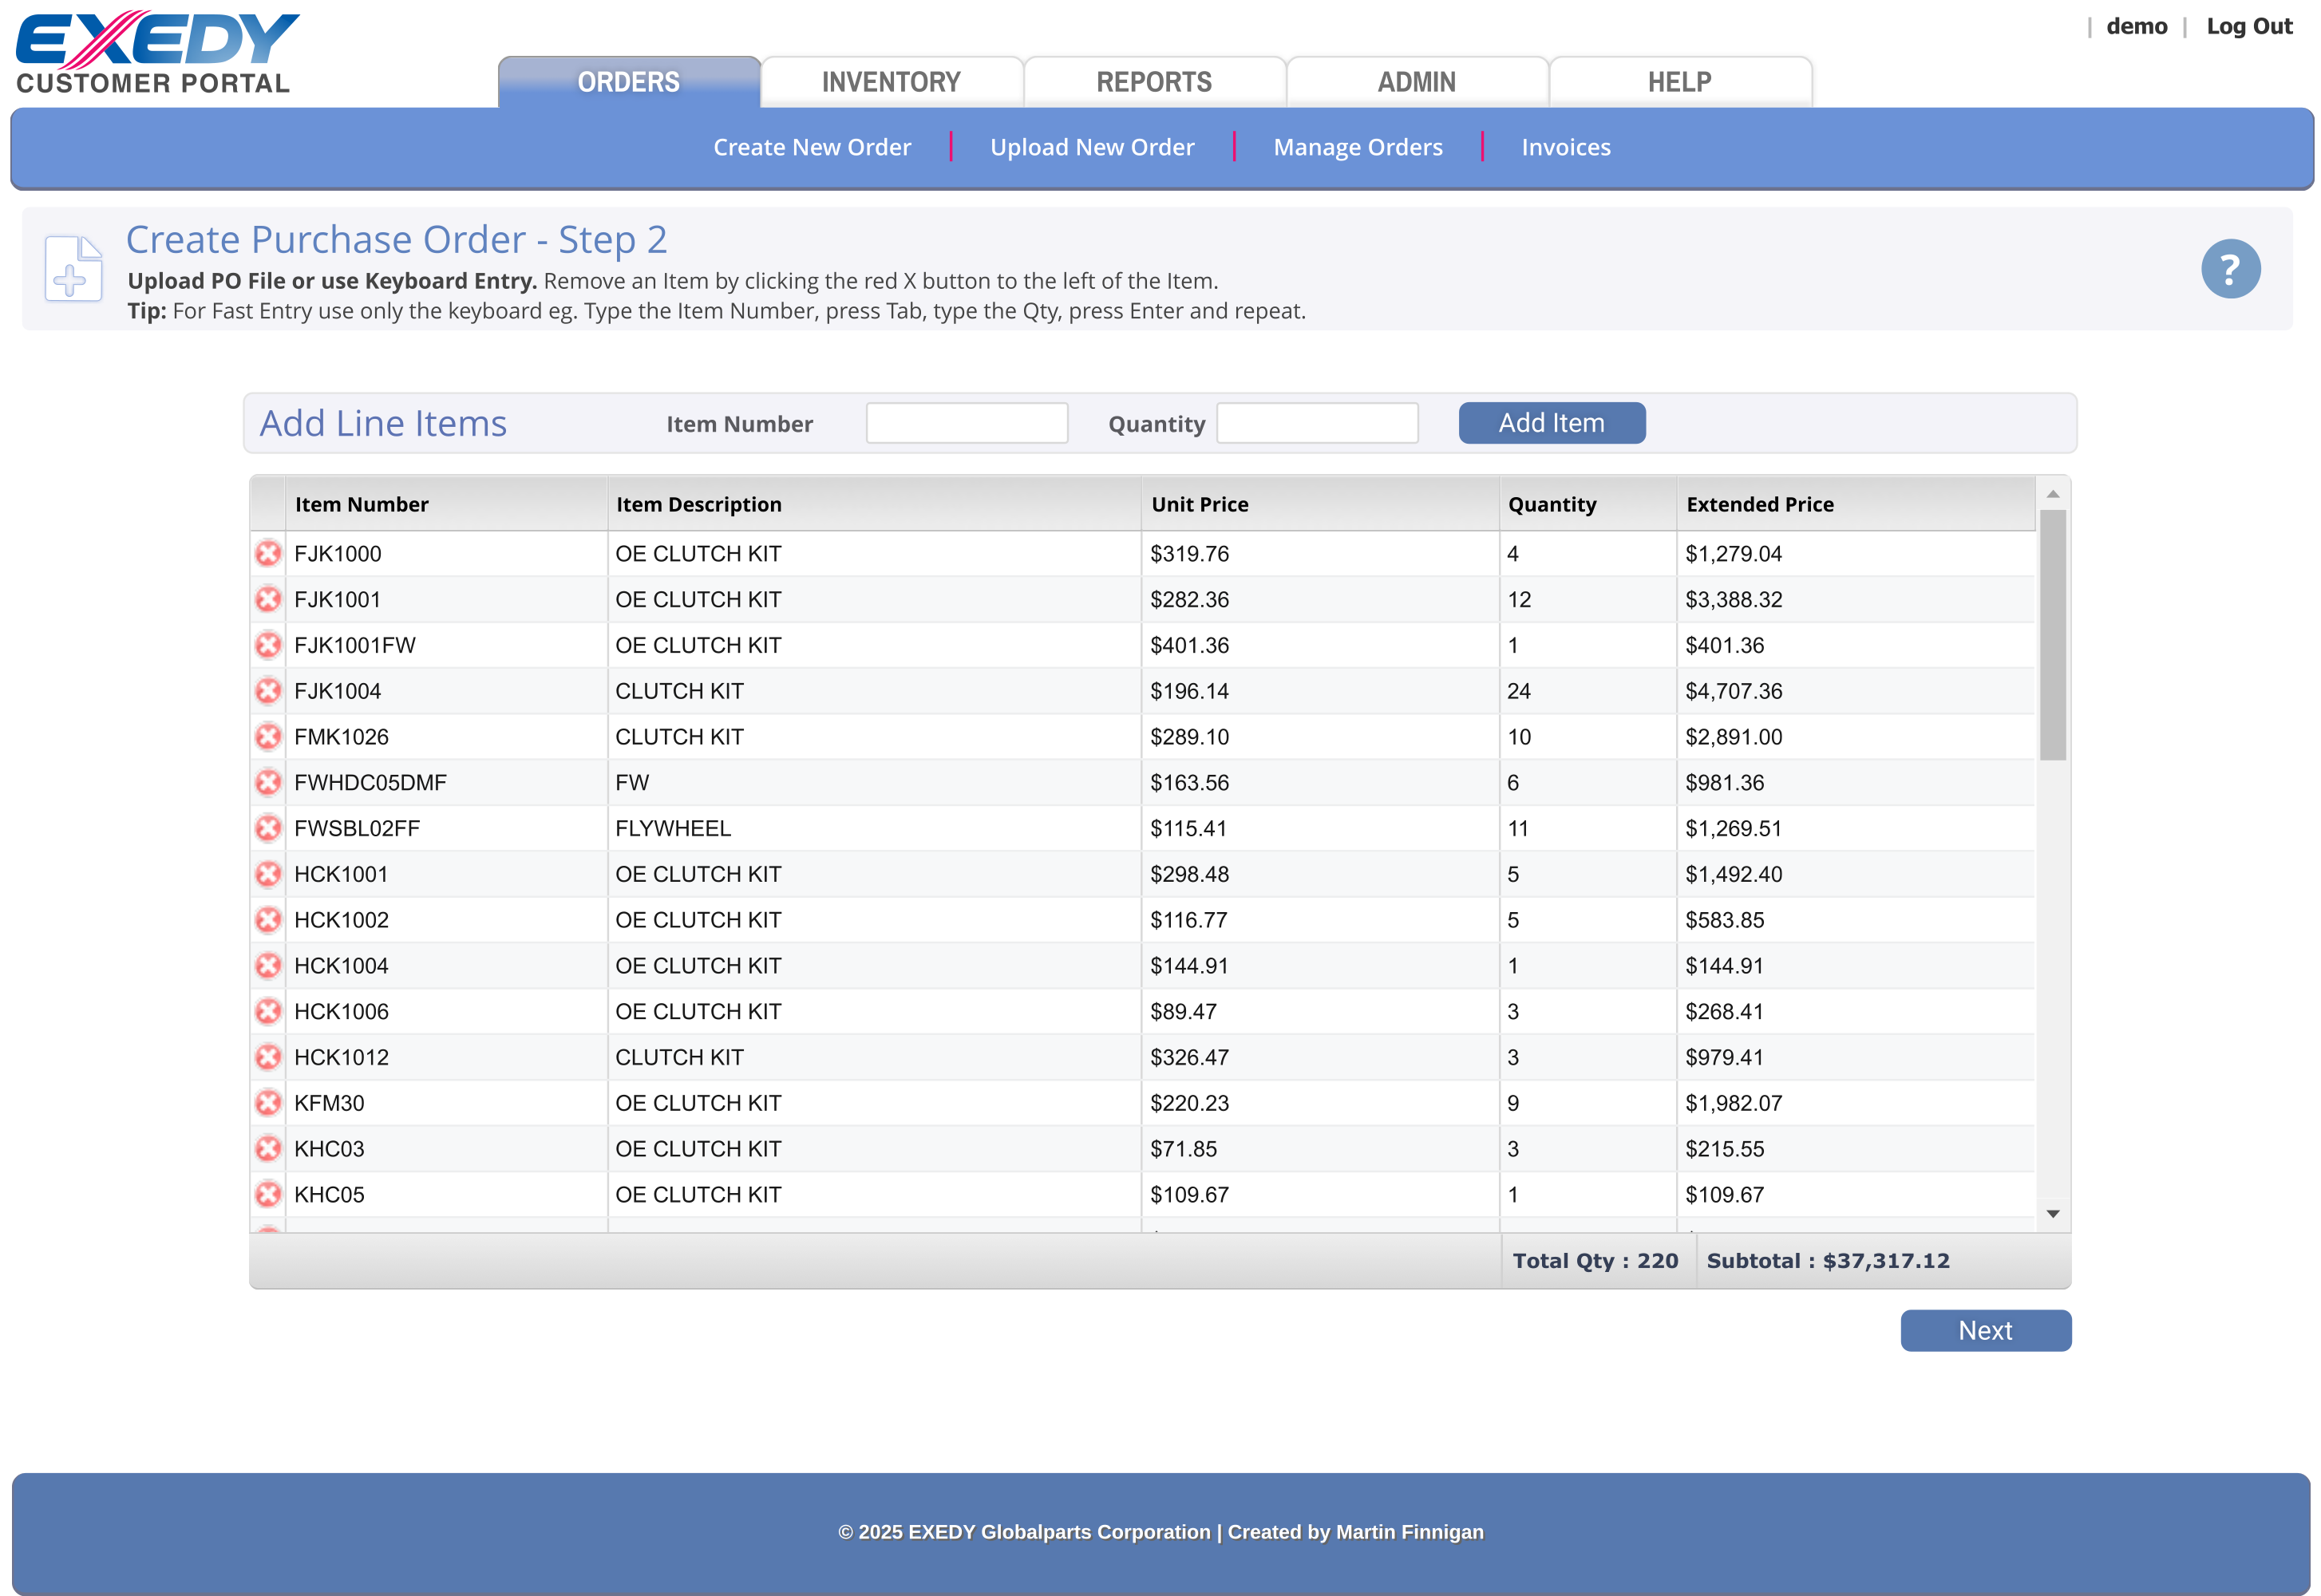Remove item KHC03 with red X
The image size is (2321, 1596).
(268, 1149)
